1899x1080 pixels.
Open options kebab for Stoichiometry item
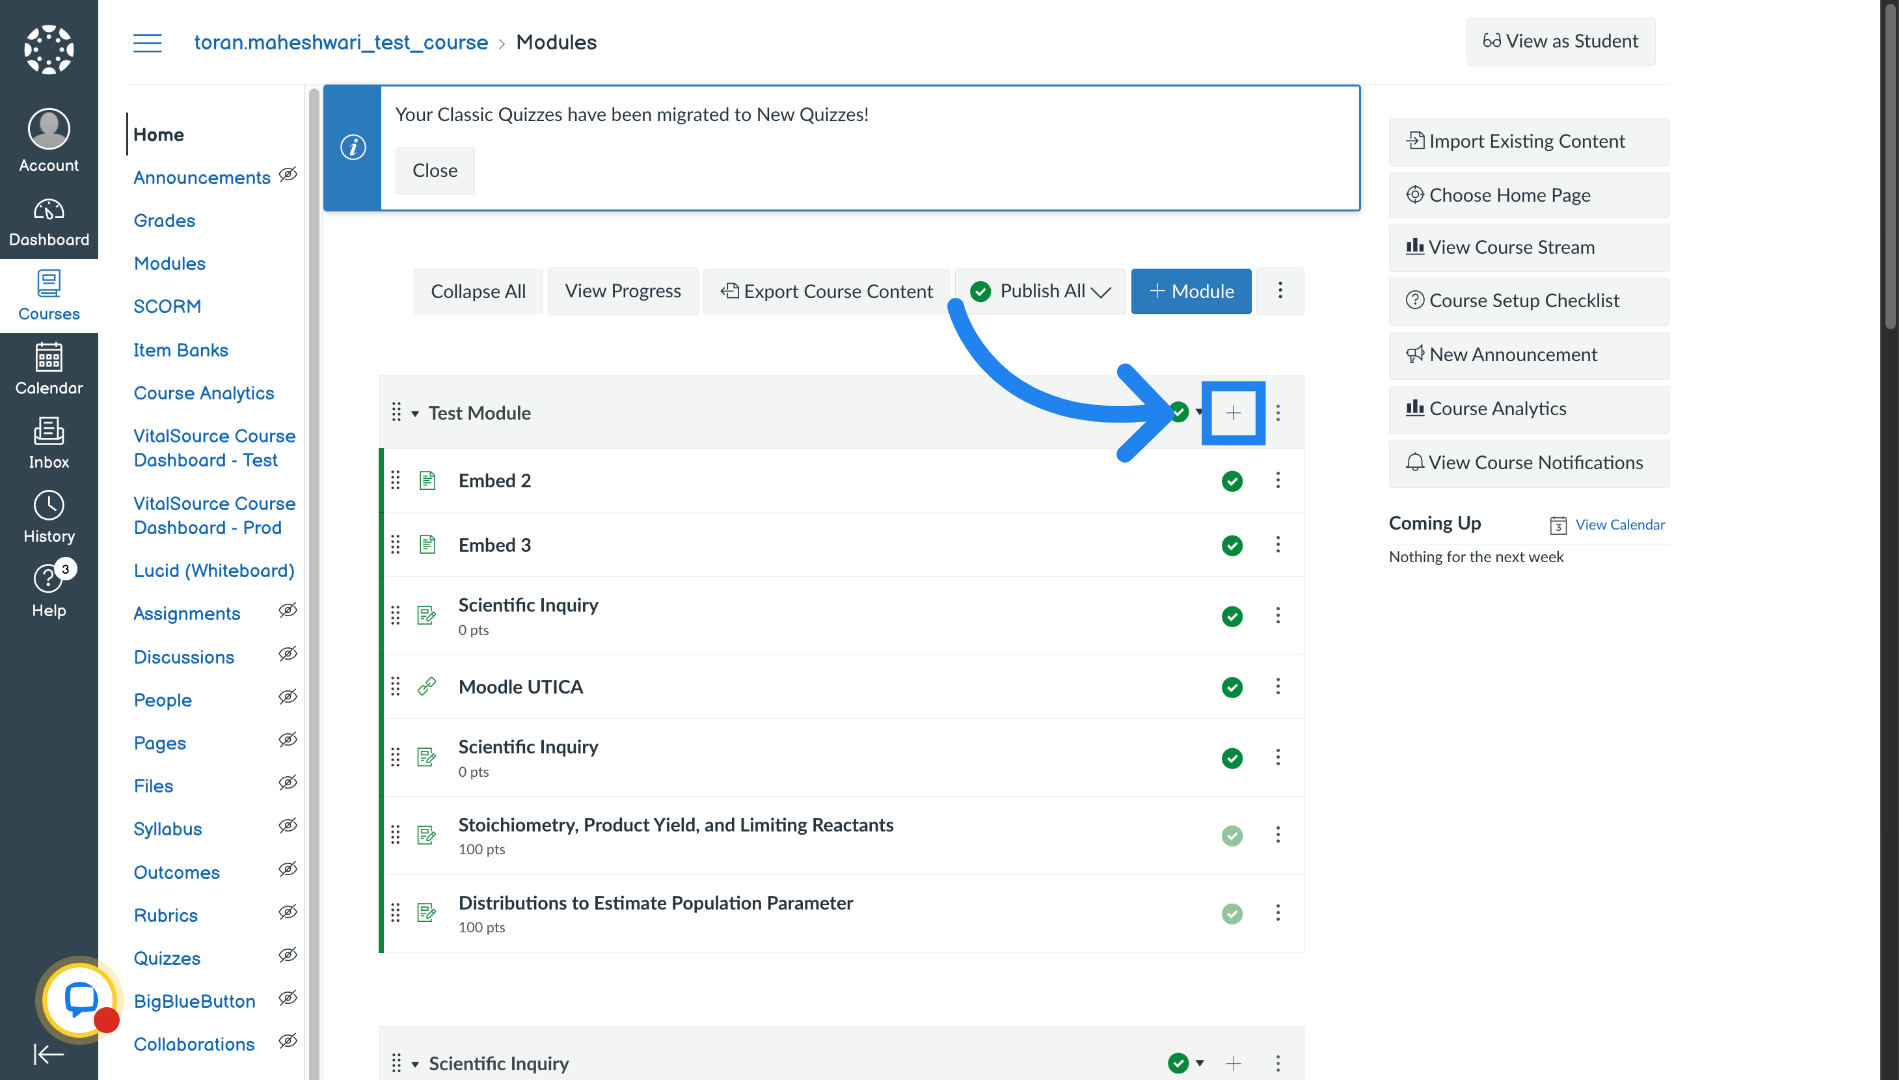[1278, 835]
